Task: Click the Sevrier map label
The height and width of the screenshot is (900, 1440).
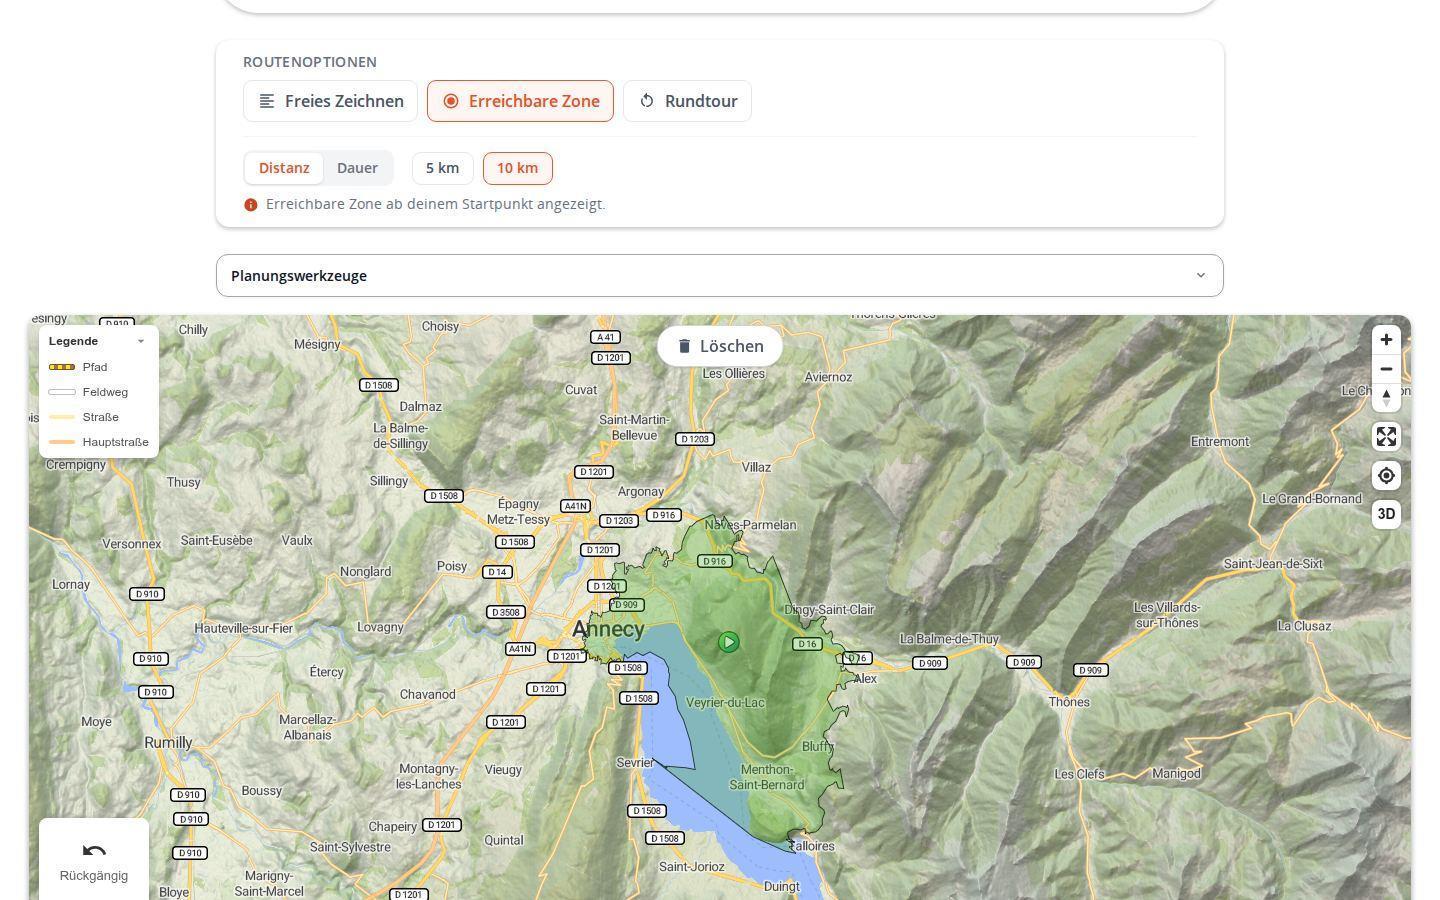Action: click(x=635, y=763)
